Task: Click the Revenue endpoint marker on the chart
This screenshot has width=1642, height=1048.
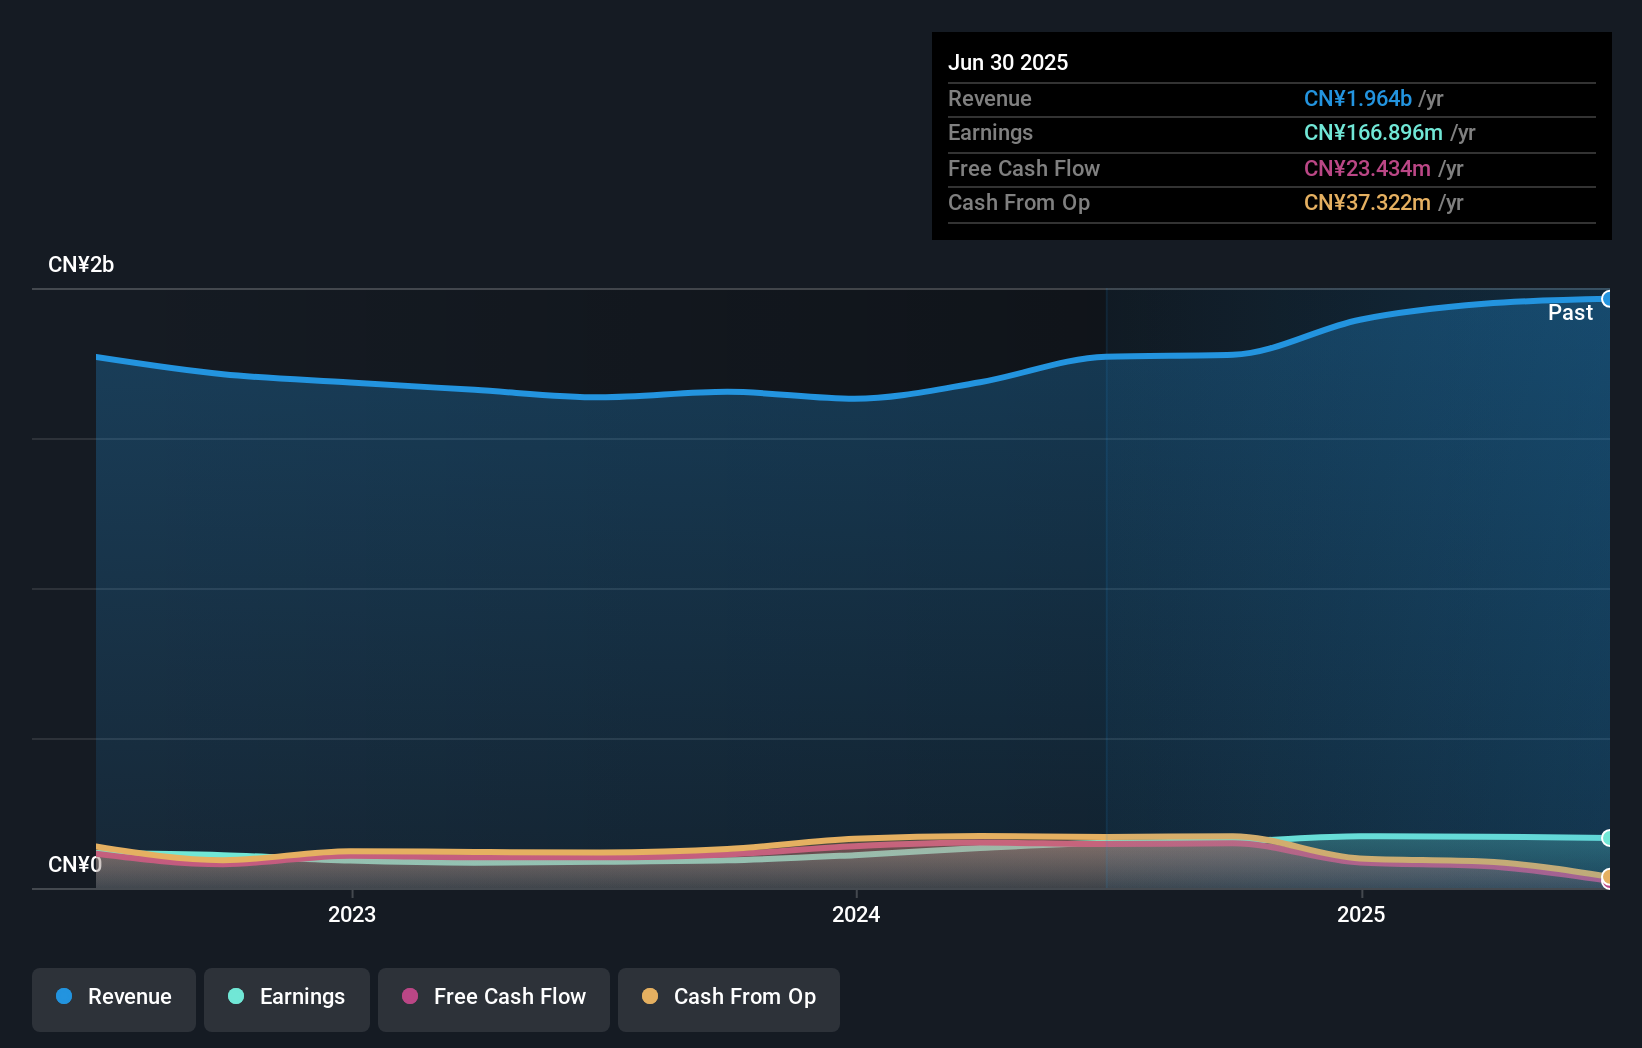Action: click(1608, 299)
